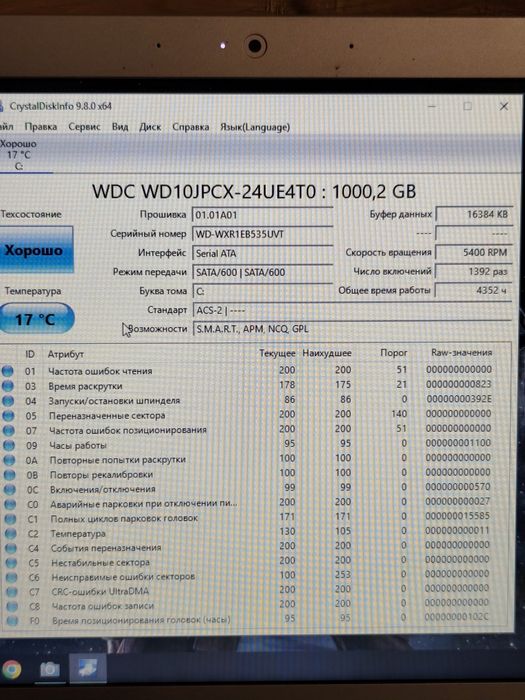The image size is (525, 700).
Task: Open the Справка menu
Action: coord(191,127)
